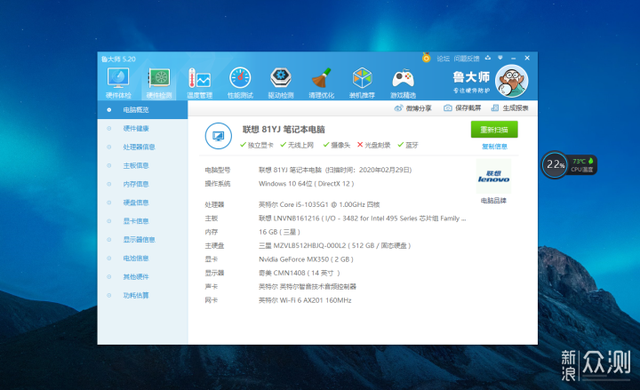640x390 pixels.
Task: Open the 论坛 forum link
Action: click(443, 58)
